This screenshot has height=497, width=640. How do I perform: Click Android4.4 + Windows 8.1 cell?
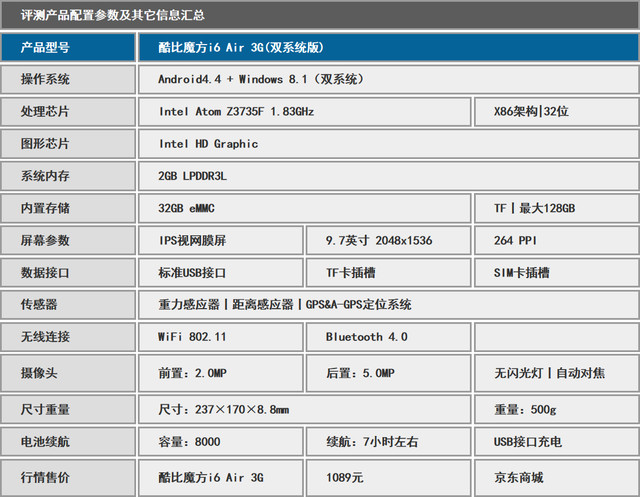389,79
